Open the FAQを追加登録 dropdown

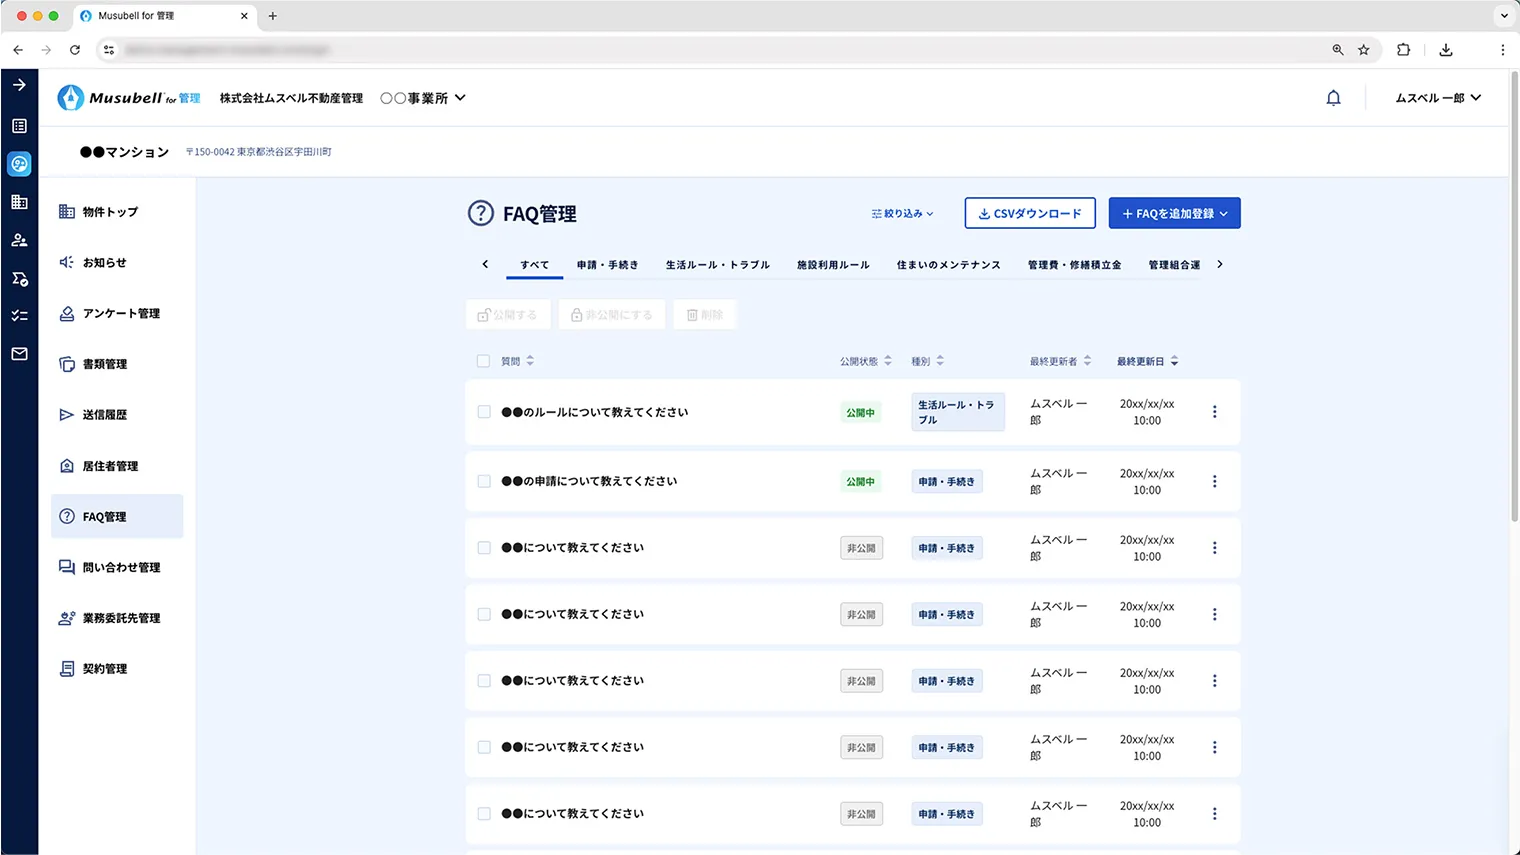[x=1174, y=213]
